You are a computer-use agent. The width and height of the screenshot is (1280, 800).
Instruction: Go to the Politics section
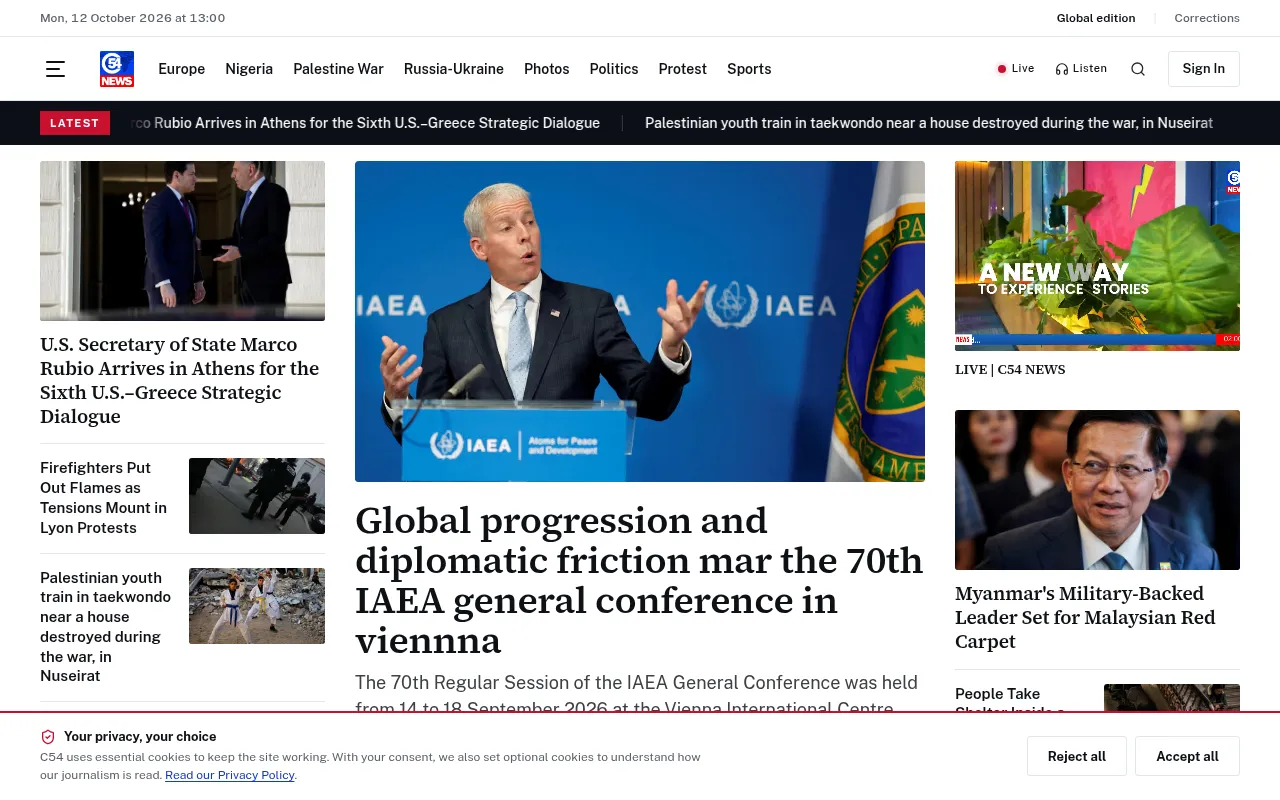coord(614,69)
